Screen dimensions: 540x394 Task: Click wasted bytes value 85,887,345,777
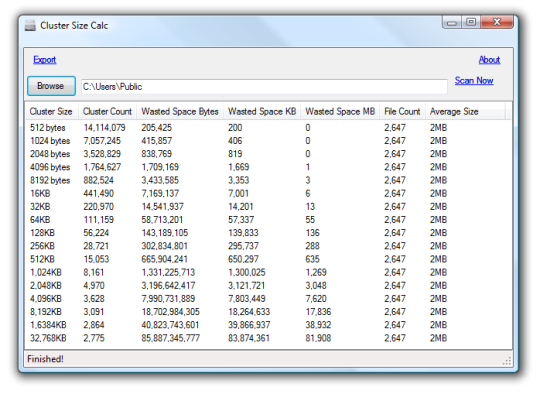pyautogui.click(x=170, y=338)
